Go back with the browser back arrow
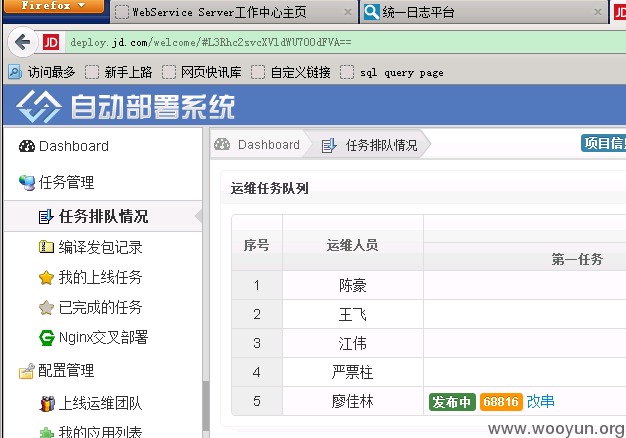The image size is (626, 438). pos(22,42)
